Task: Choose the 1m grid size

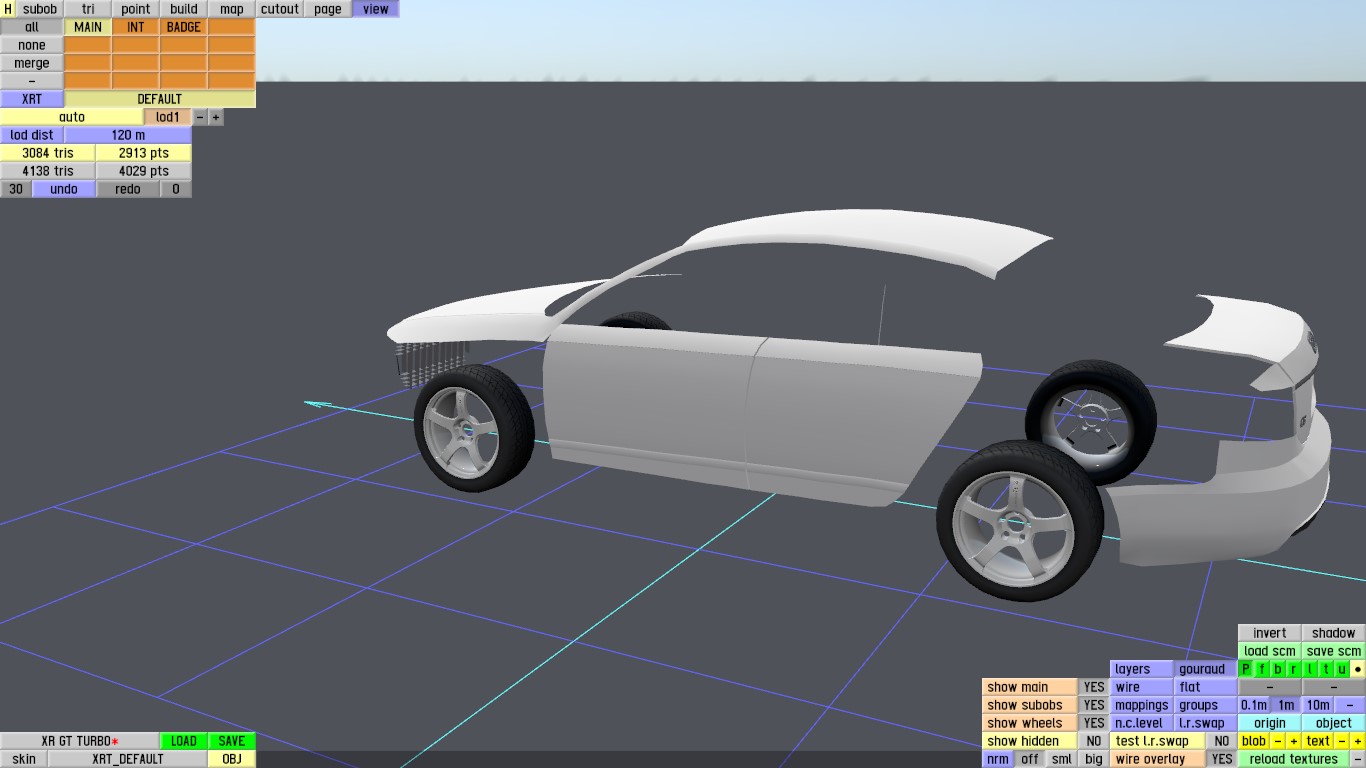Action: click(1286, 705)
